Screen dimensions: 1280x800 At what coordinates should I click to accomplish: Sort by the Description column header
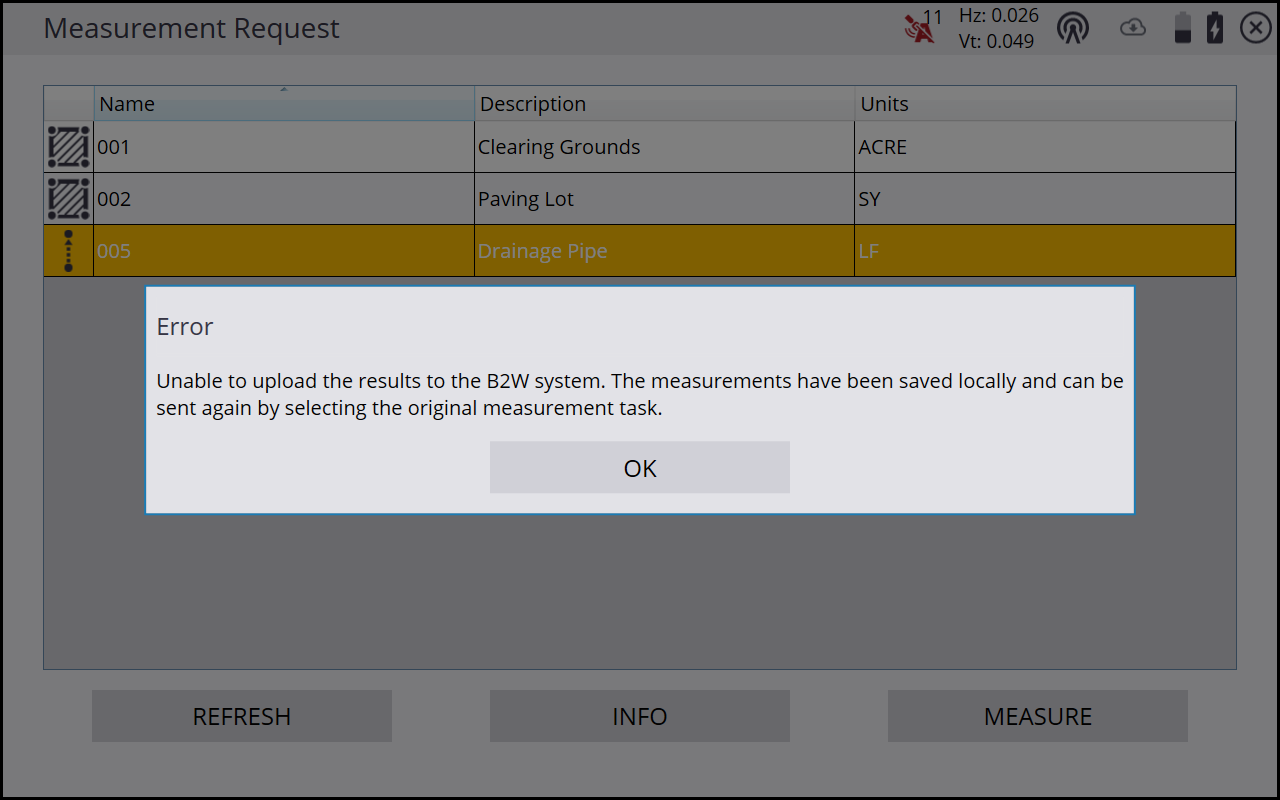(664, 104)
